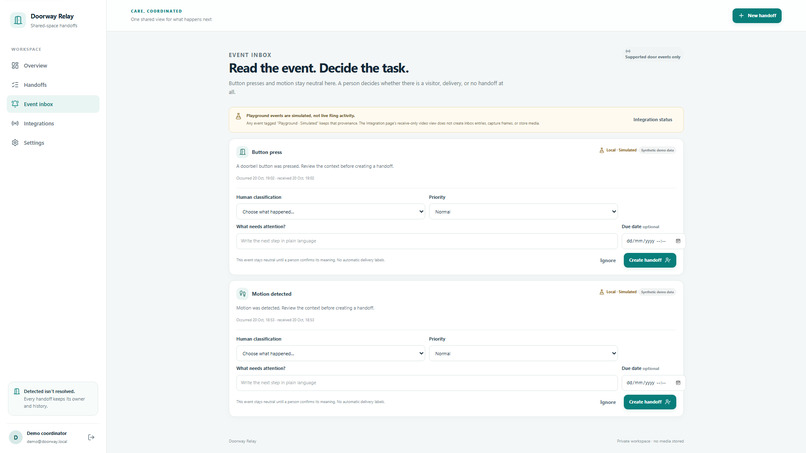
Task: Focus the attention field under Button press
Action: (427, 241)
